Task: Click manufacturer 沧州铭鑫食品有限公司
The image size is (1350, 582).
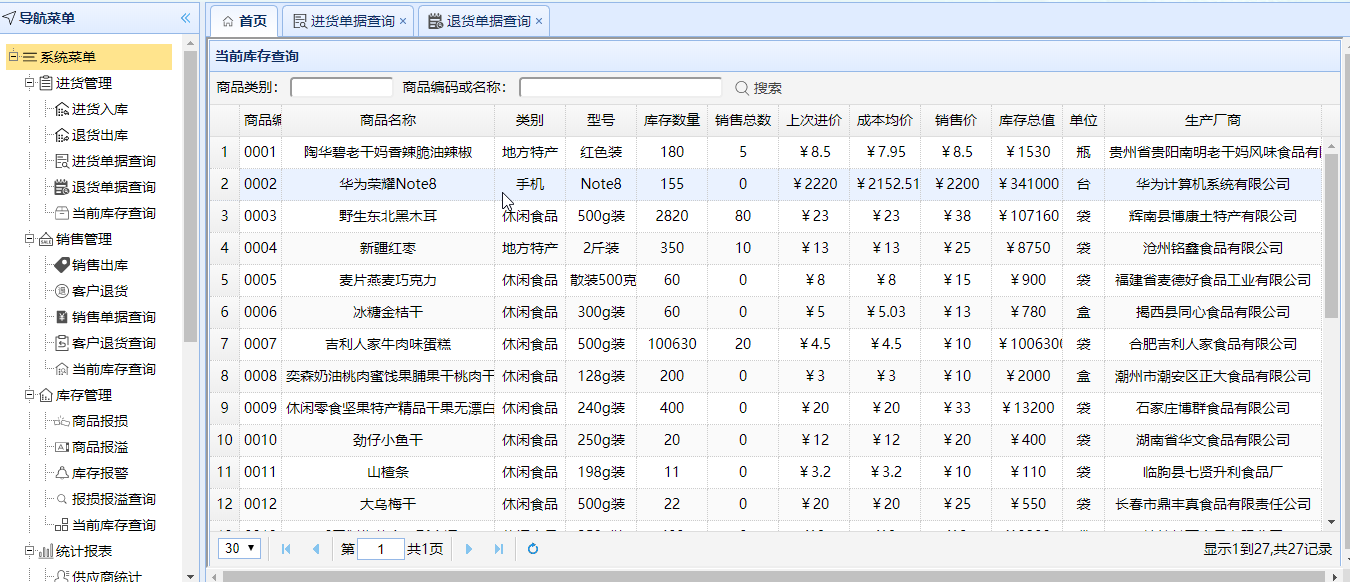Action: [1213, 248]
